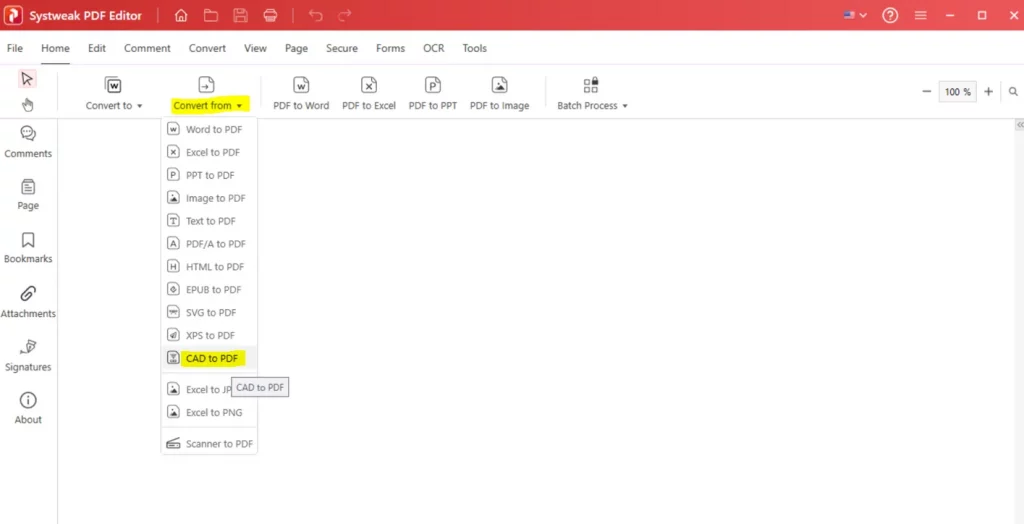Viewport: 1024px width, 524px height.
Task: Undo last action with undo arrow
Action: tap(315, 16)
